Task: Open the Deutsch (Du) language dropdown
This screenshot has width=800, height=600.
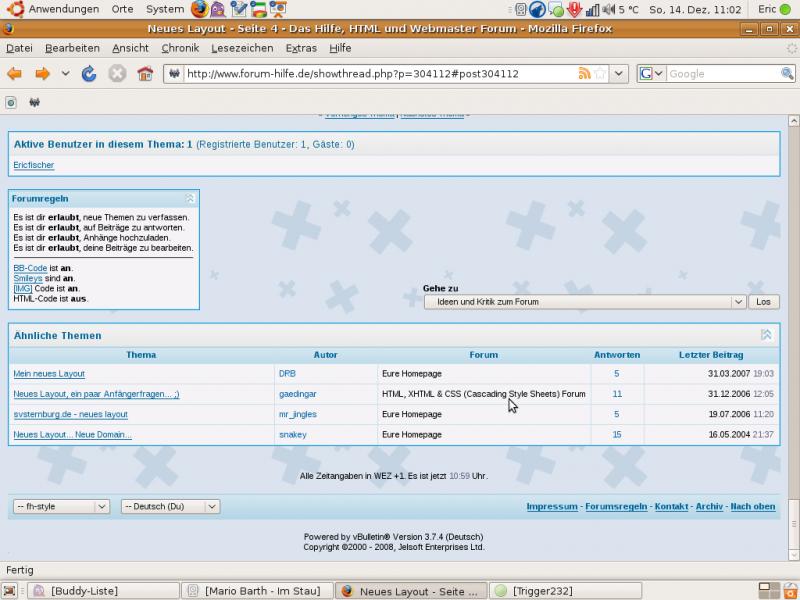Action: (170, 507)
